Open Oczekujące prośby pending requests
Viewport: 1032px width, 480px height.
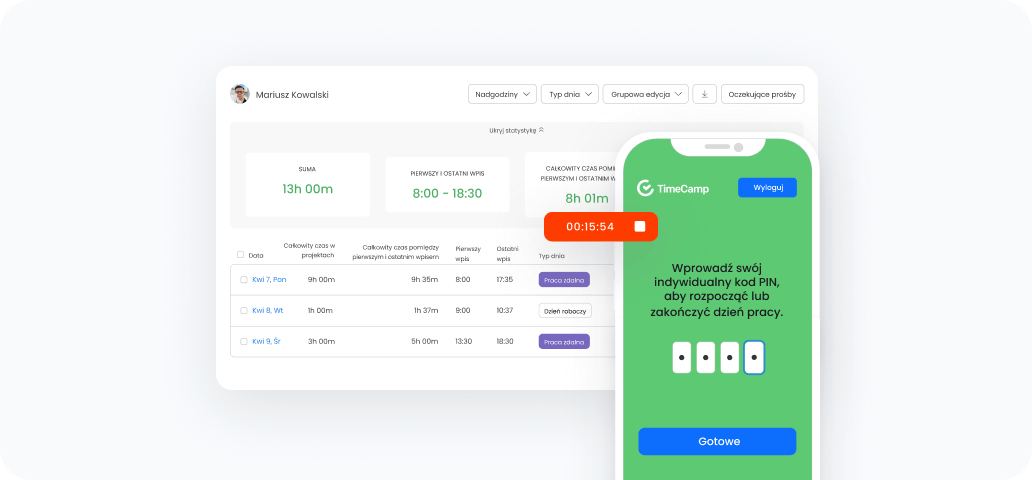762,94
